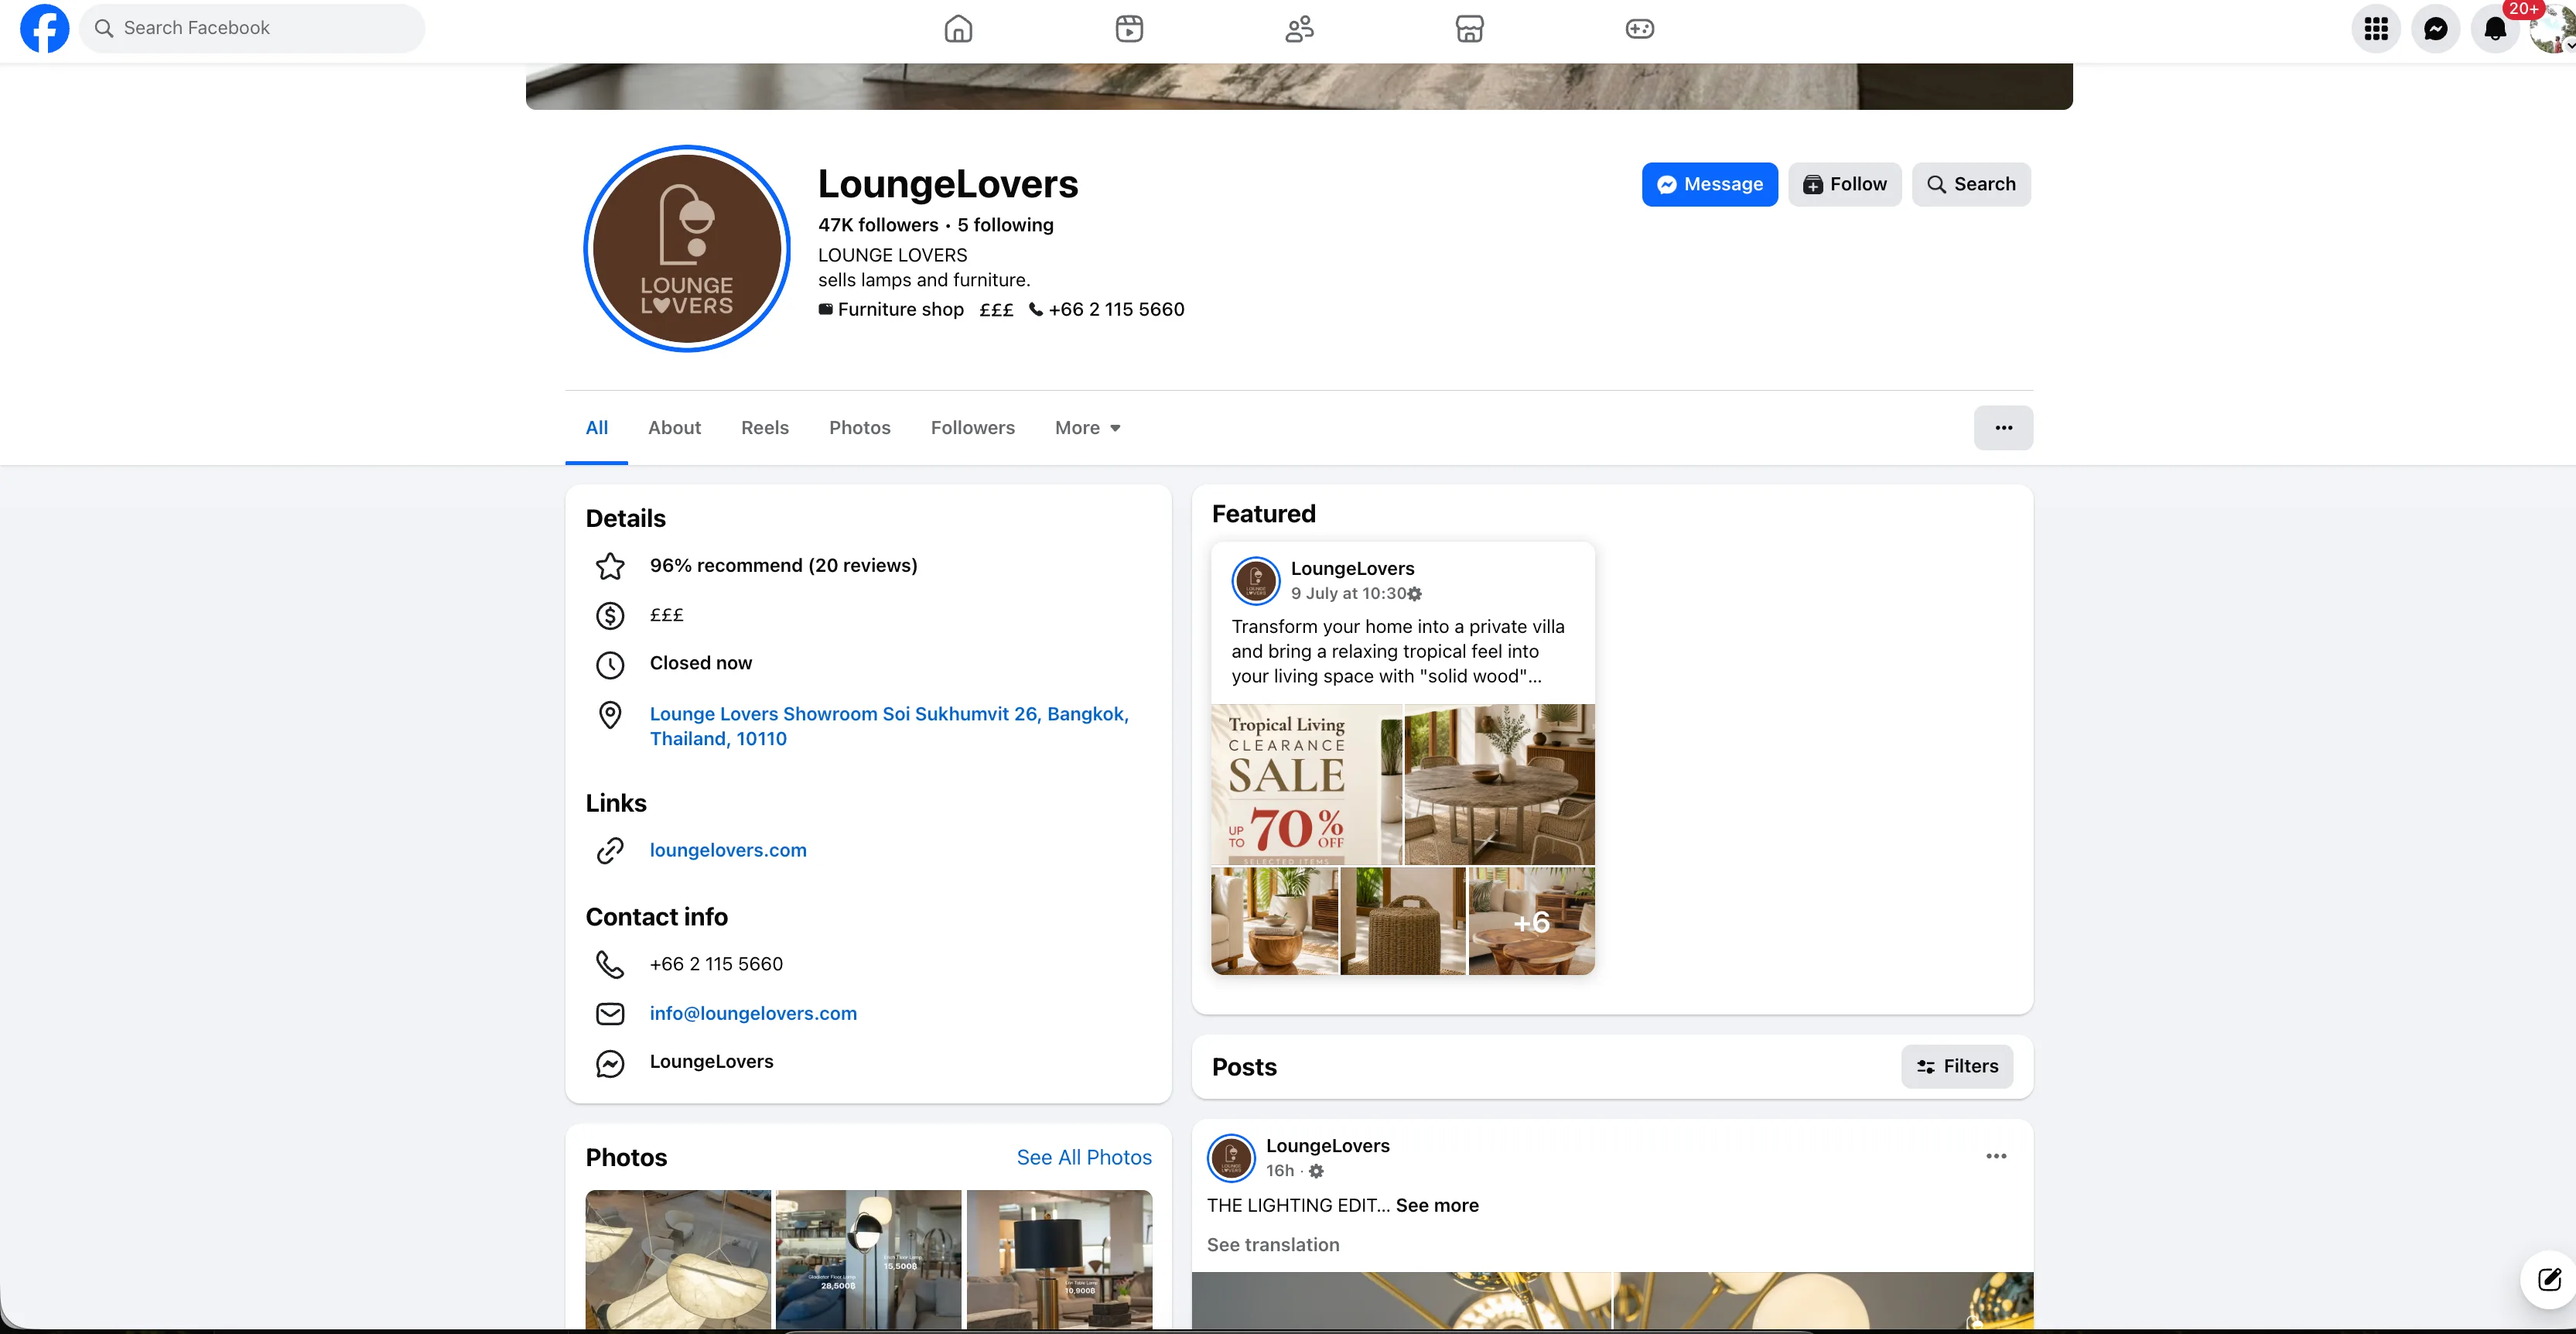Open the new message compose icon
This screenshot has width=2576, height=1334.
click(x=2548, y=1279)
